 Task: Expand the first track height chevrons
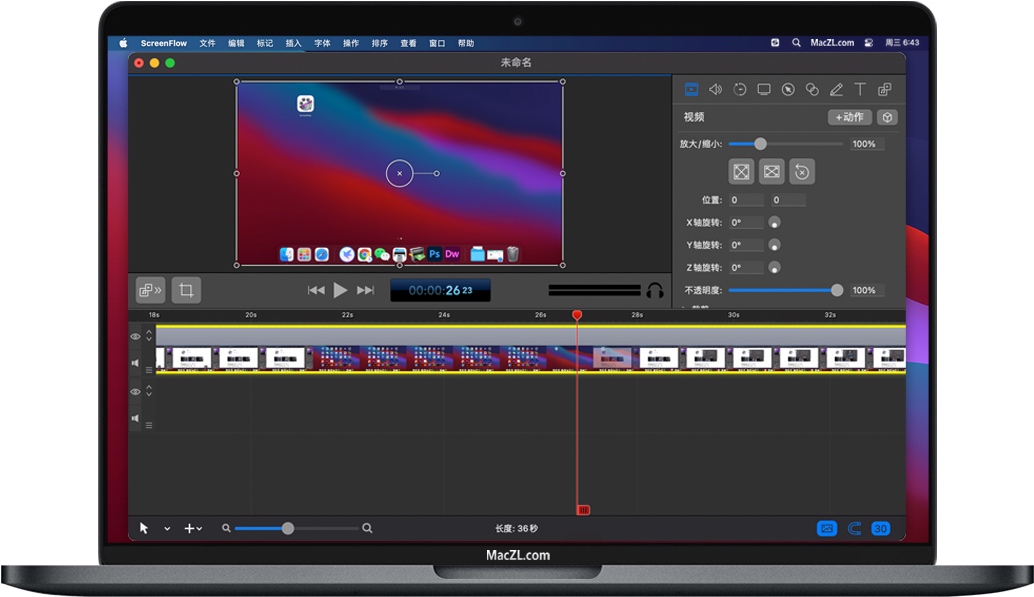[x=149, y=336]
